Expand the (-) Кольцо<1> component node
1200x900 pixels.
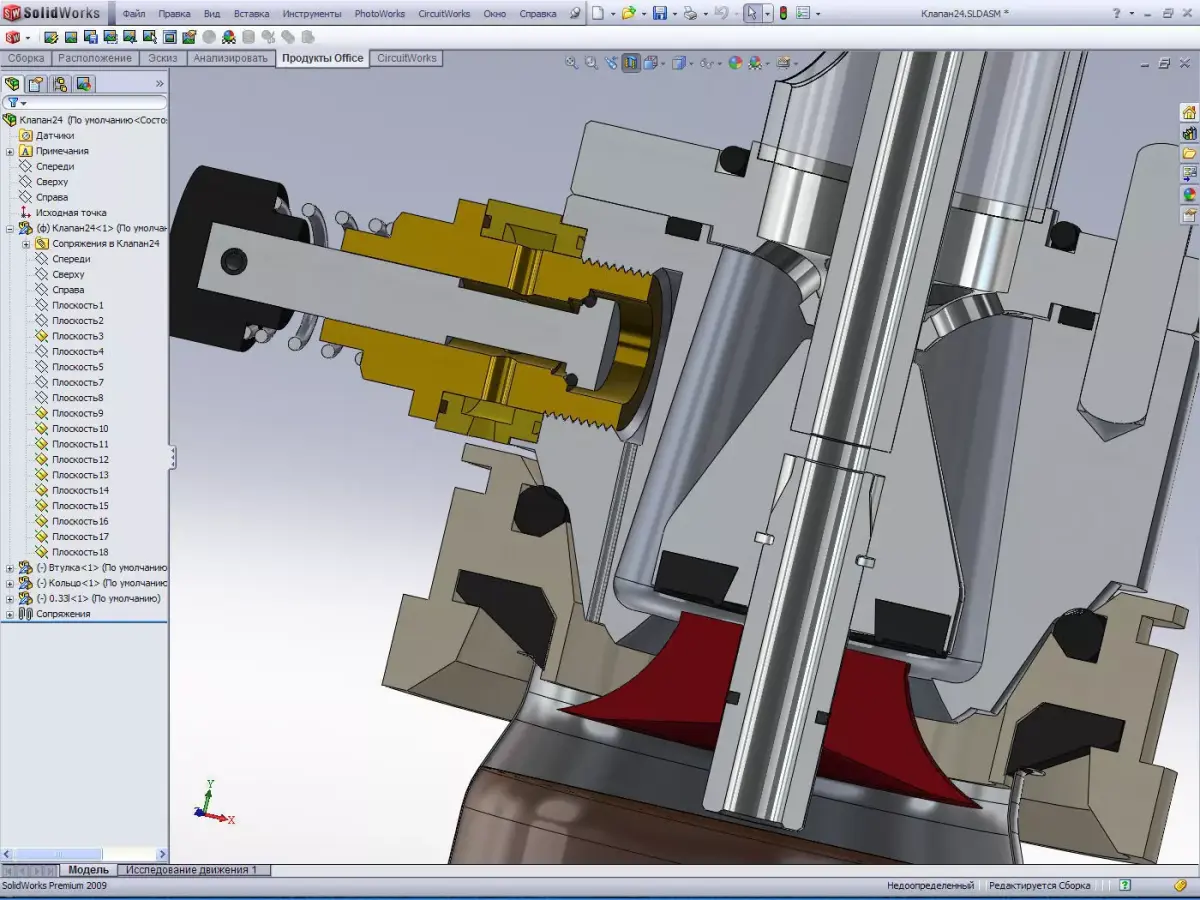pos(10,583)
